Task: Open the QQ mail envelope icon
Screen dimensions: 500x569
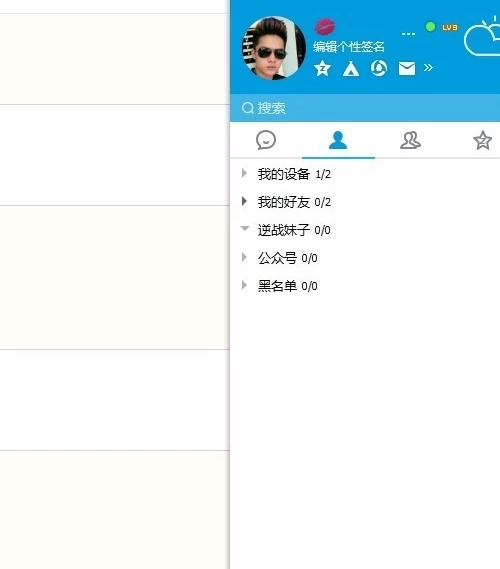Action: click(x=407, y=68)
